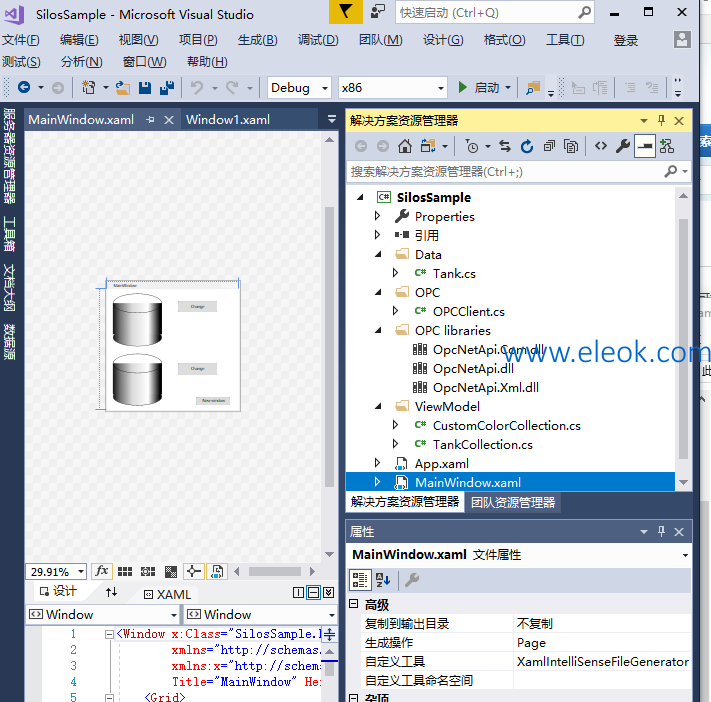Switch to the Window1.xaml tab
This screenshot has height=702, width=711.
(228, 119)
